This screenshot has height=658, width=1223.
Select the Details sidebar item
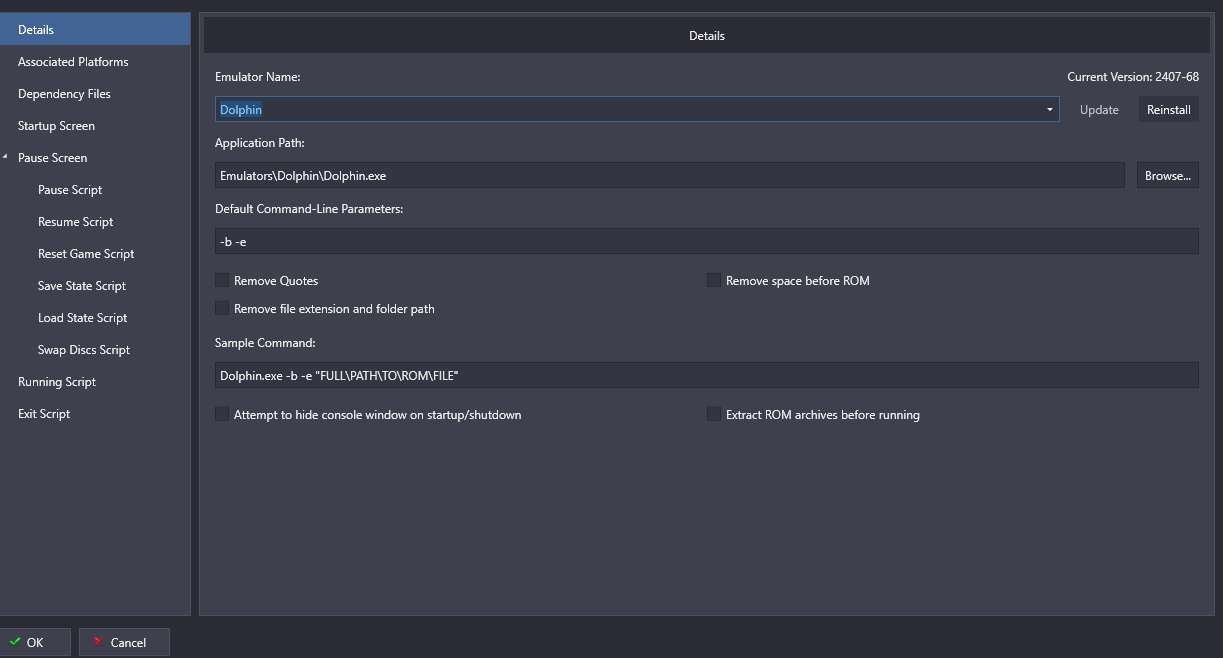coord(95,29)
